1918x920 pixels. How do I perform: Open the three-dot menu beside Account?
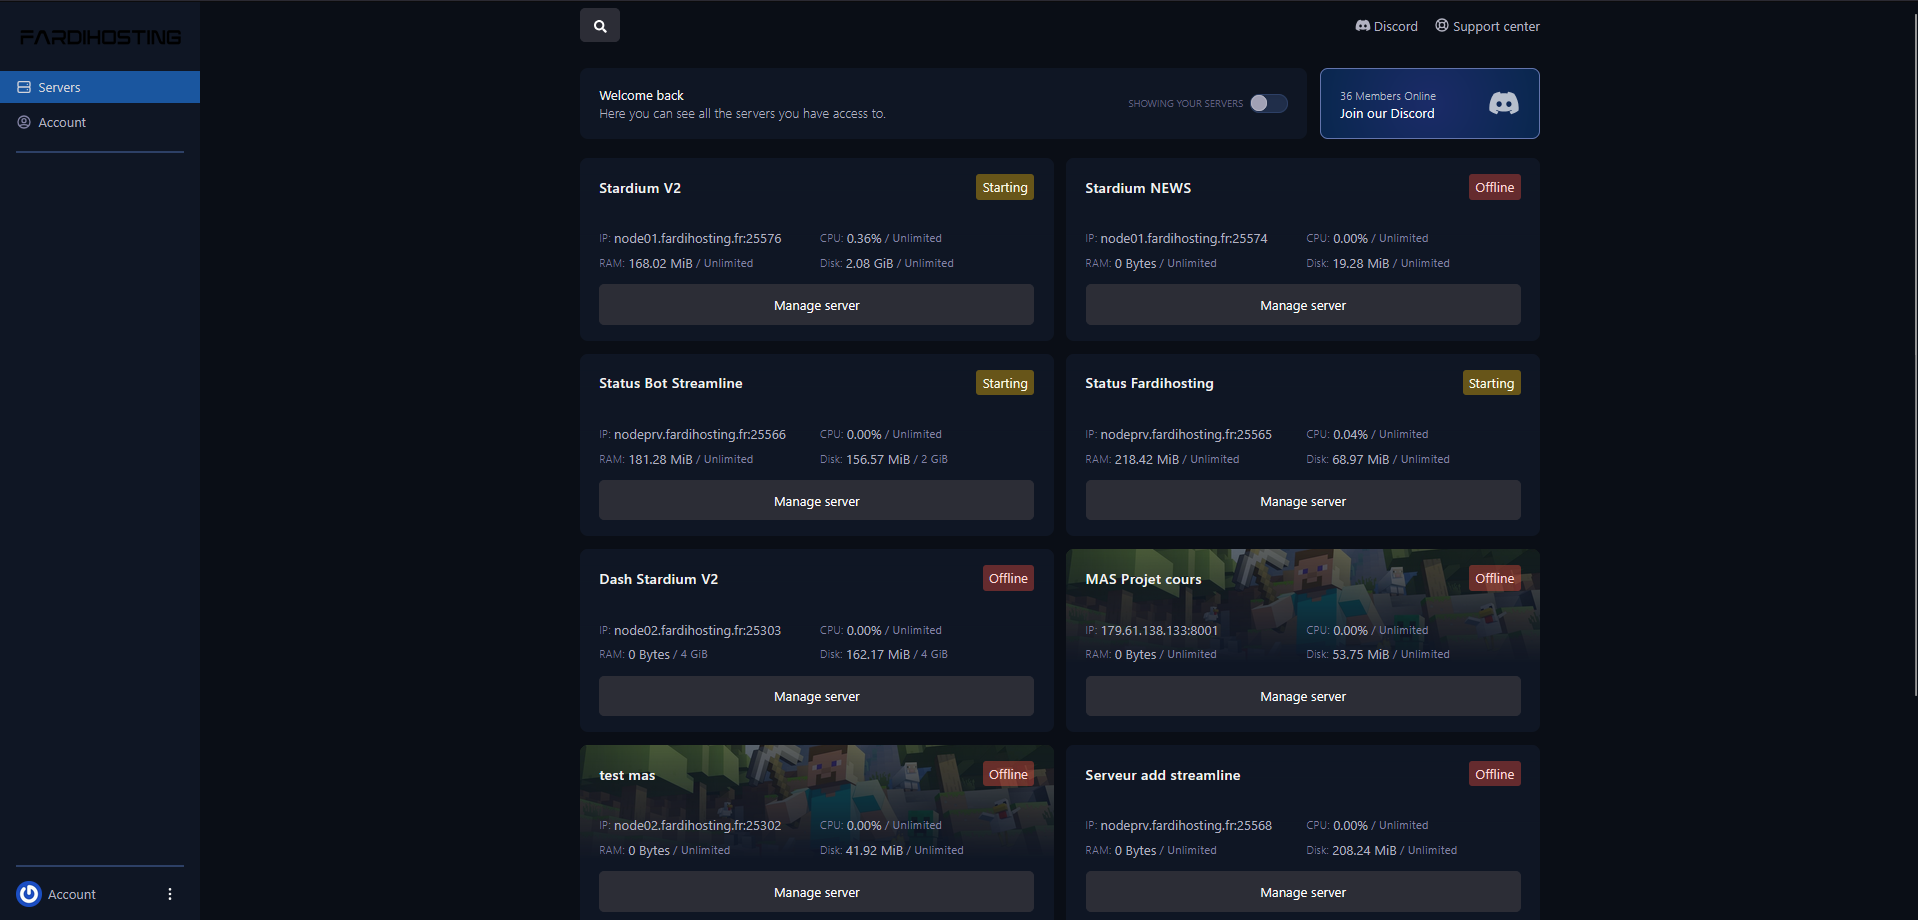point(170,894)
